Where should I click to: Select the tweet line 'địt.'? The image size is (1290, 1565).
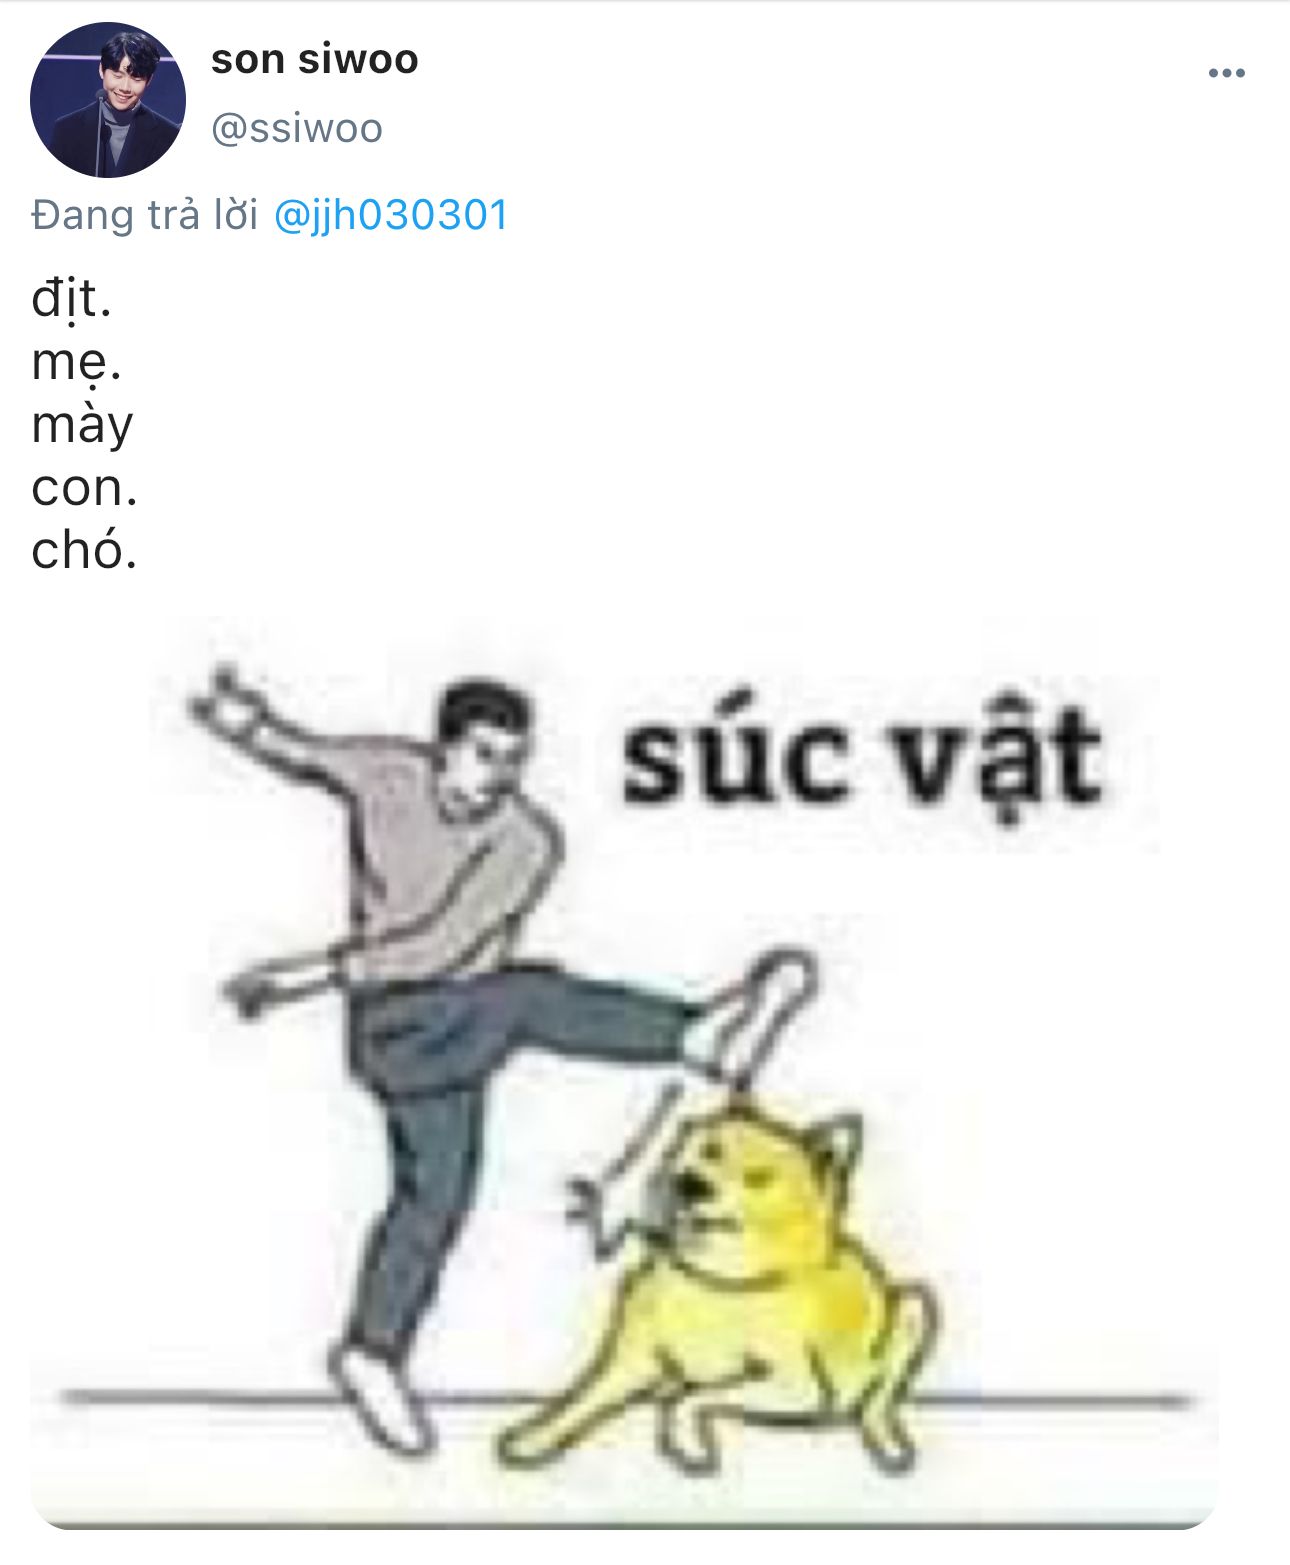71,299
